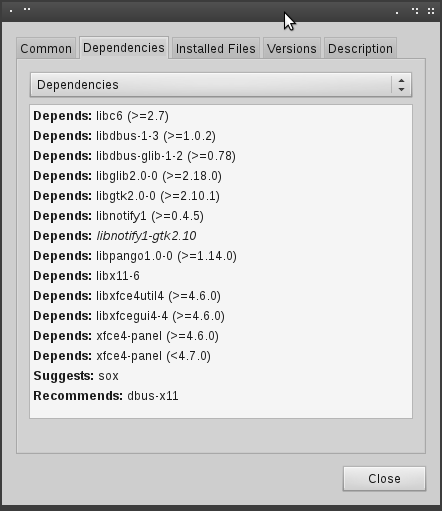Select the libnotify1 (>=0.4.5) row
The width and height of the screenshot is (442, 511).
click(118, 216)
